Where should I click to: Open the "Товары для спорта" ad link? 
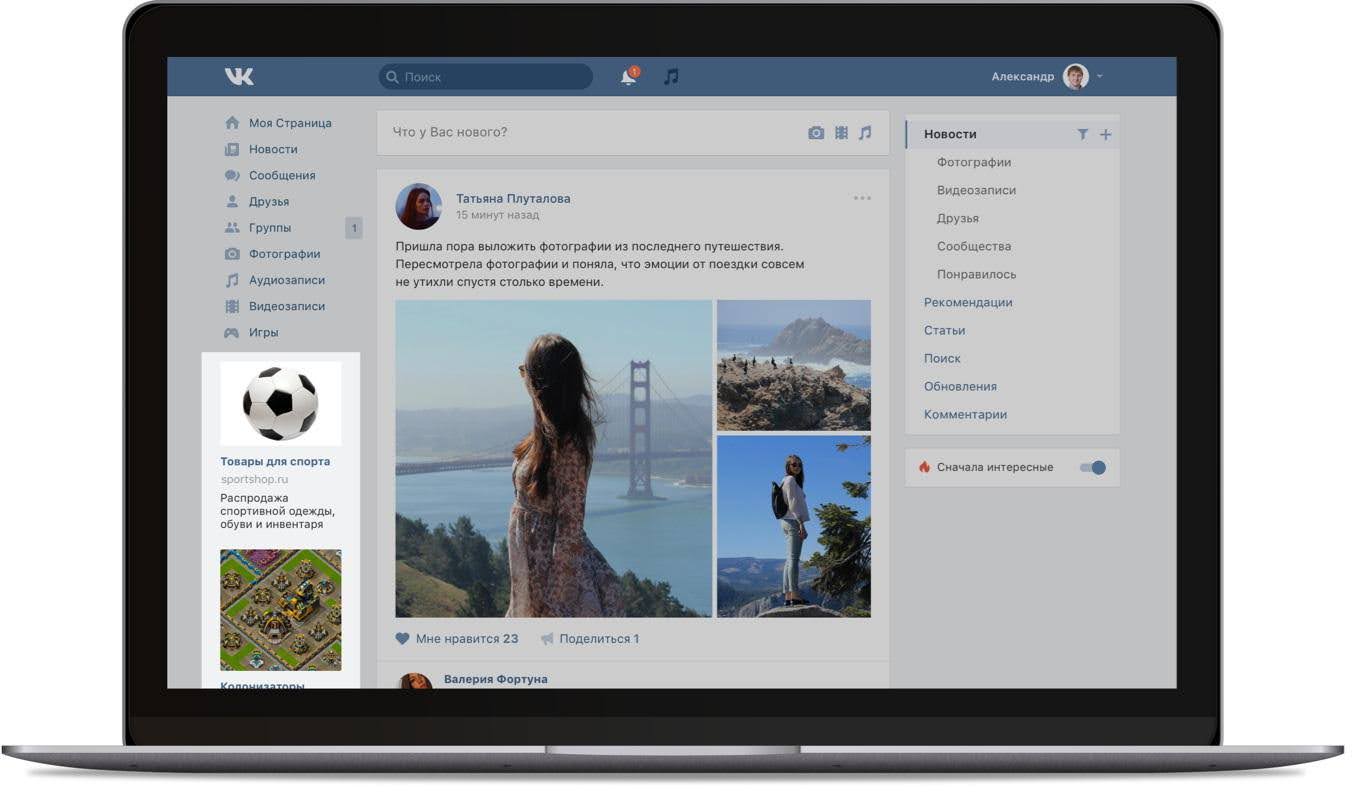pyautogui.click(x=275, y=461)
